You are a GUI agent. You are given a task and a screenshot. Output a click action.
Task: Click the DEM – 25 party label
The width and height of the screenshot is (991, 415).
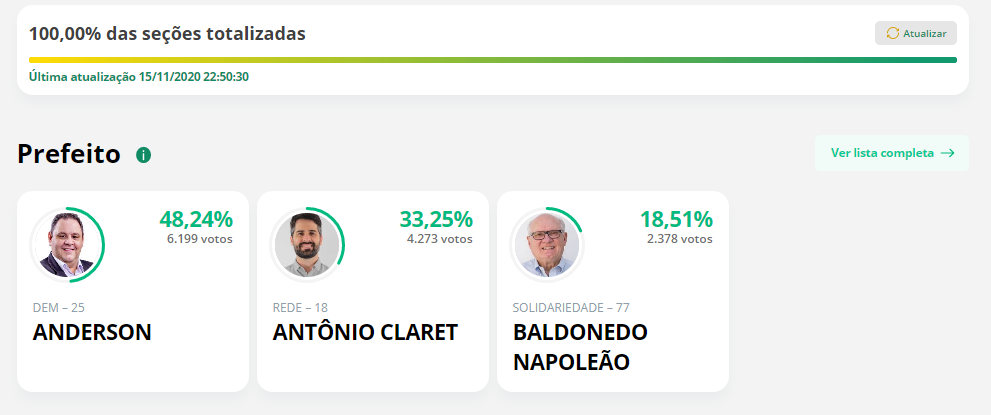click(59, 308)
